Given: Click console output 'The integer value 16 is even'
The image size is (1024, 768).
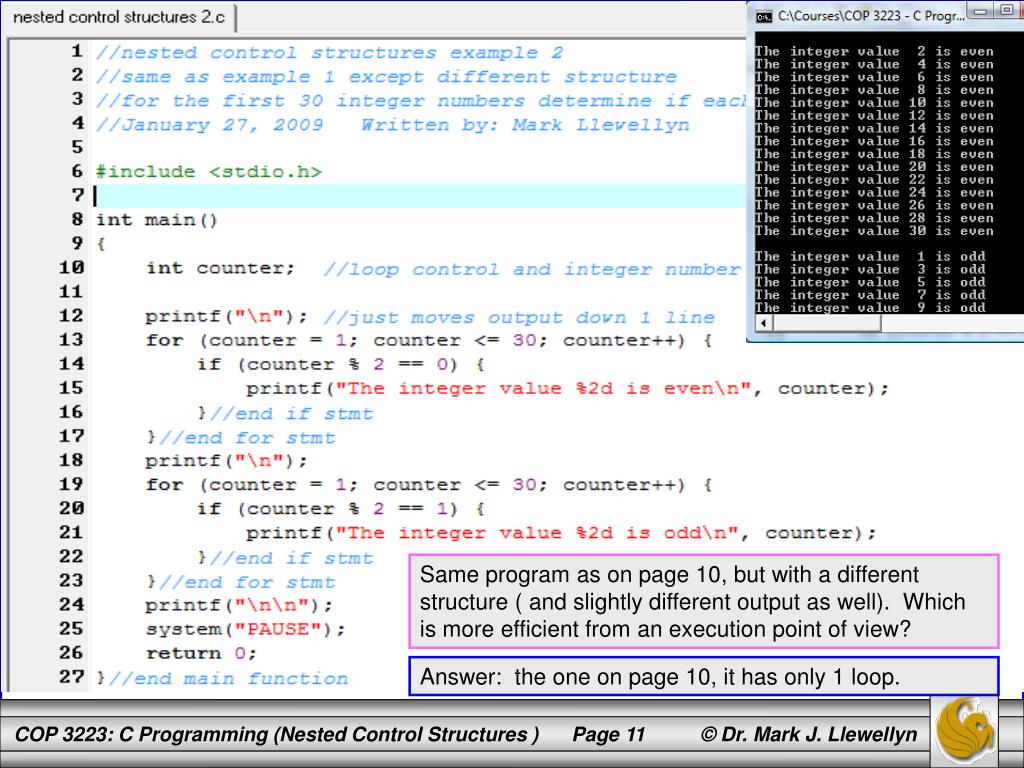Looking at the screenshot, I should [874, 141].
